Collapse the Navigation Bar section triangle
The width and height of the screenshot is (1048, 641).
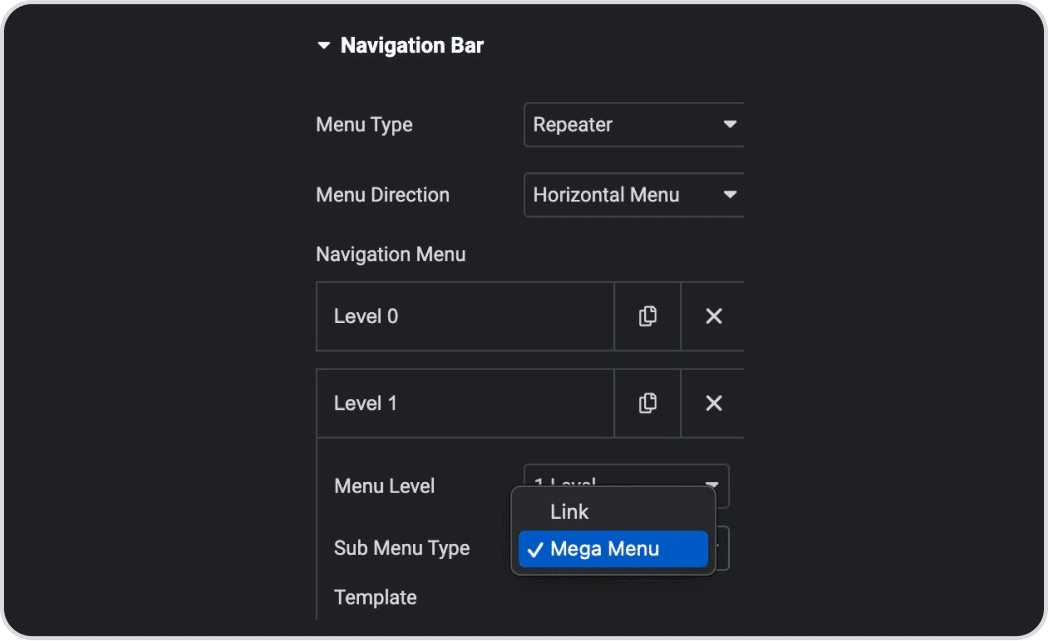pyautogui.click(x=323, y=46)
